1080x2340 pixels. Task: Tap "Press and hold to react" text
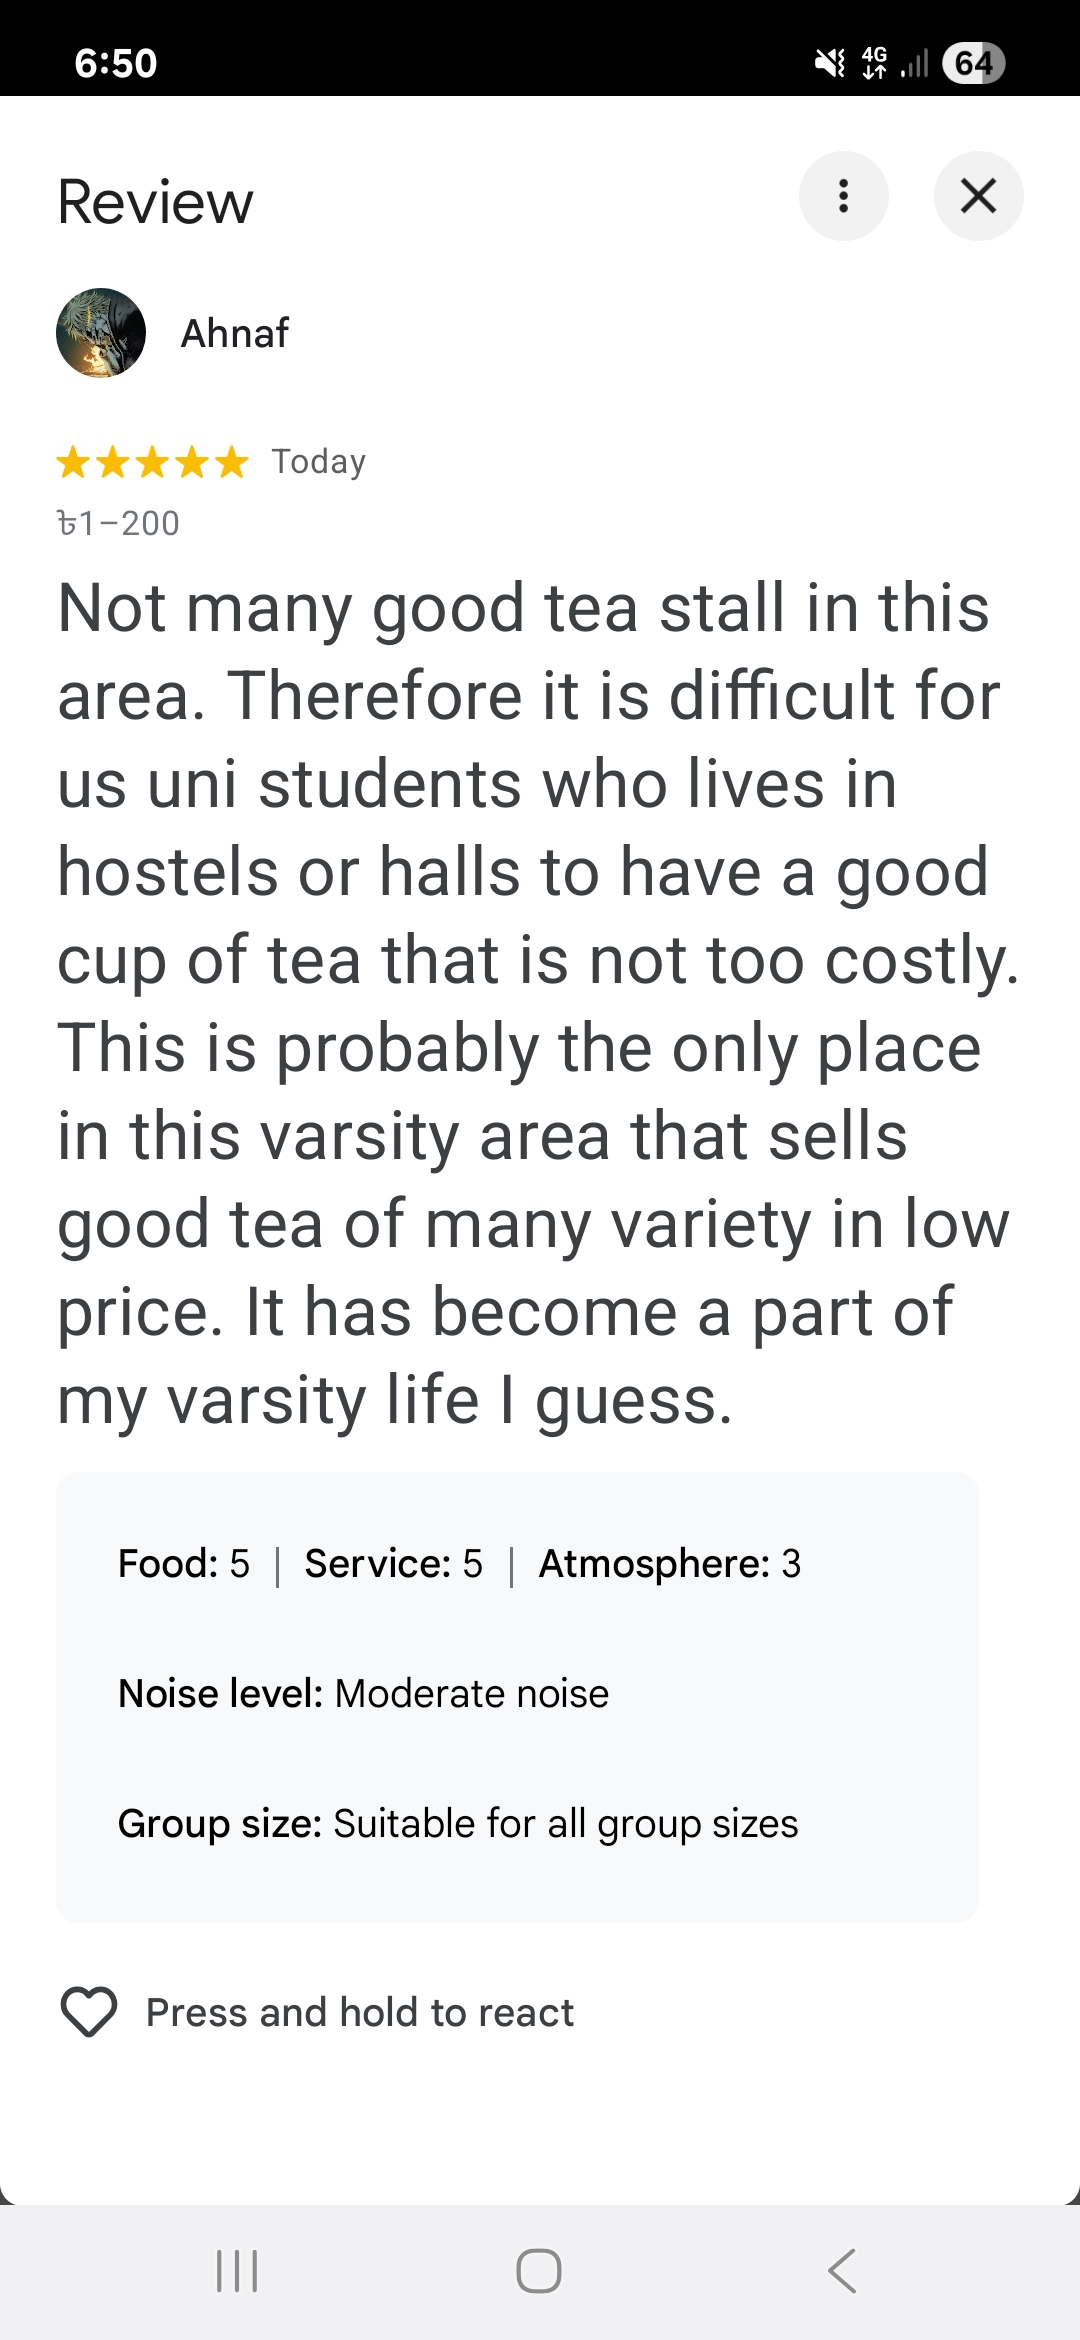360,2012
